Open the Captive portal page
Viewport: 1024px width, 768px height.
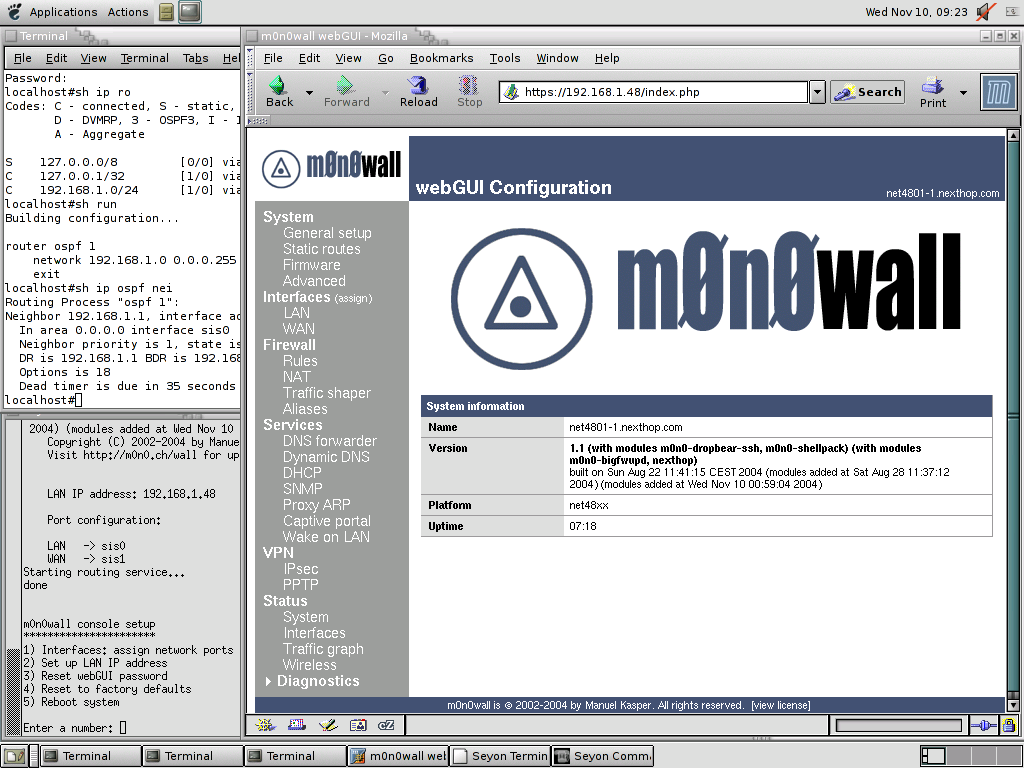coord(327,521)
